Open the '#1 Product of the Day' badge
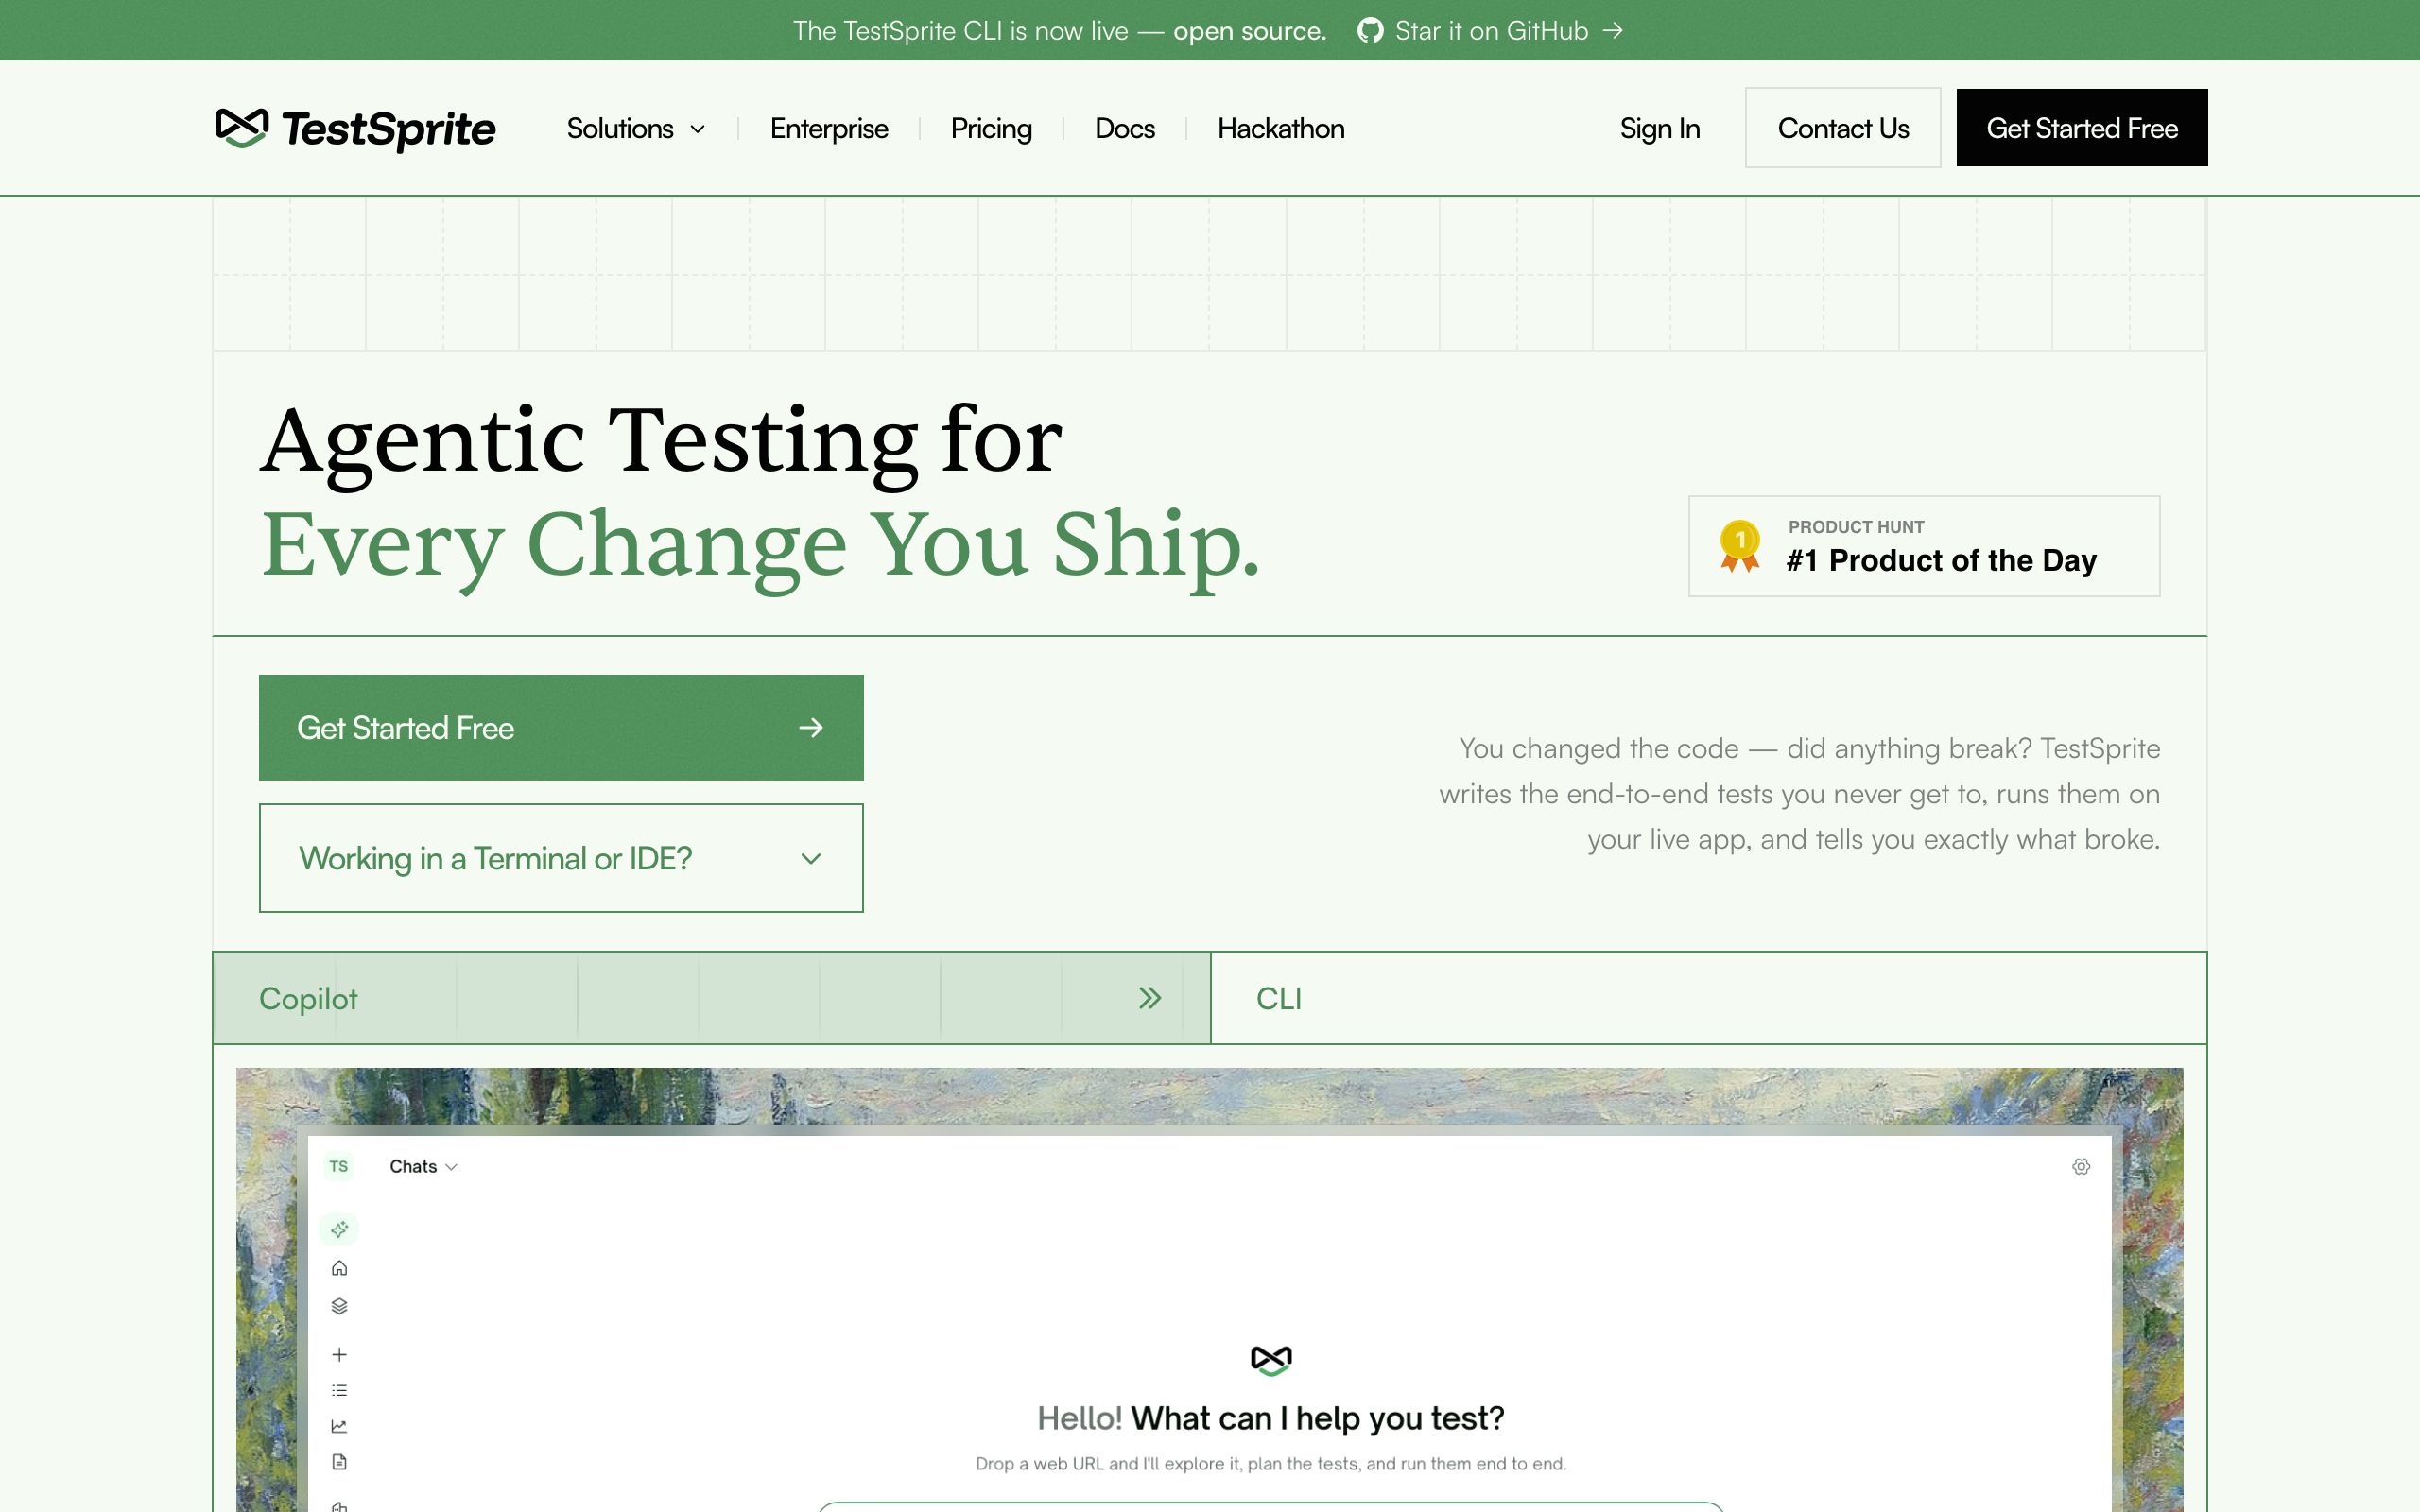Image resolution: width=2420 pixels, height=1512 pixels. (x=1924, y=546)
